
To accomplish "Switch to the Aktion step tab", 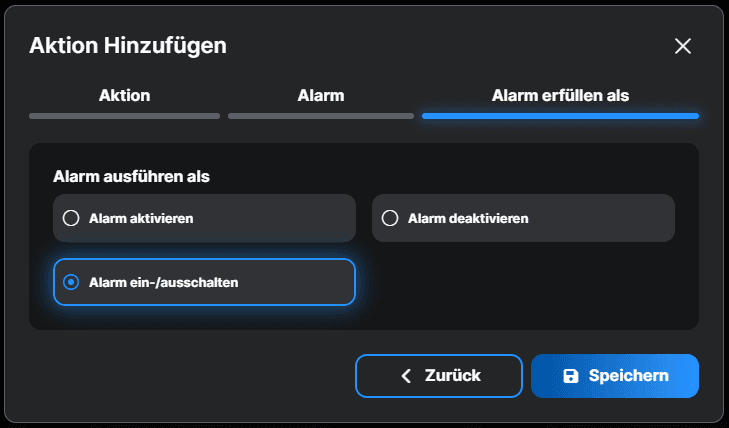I will [x=124, y=96].
